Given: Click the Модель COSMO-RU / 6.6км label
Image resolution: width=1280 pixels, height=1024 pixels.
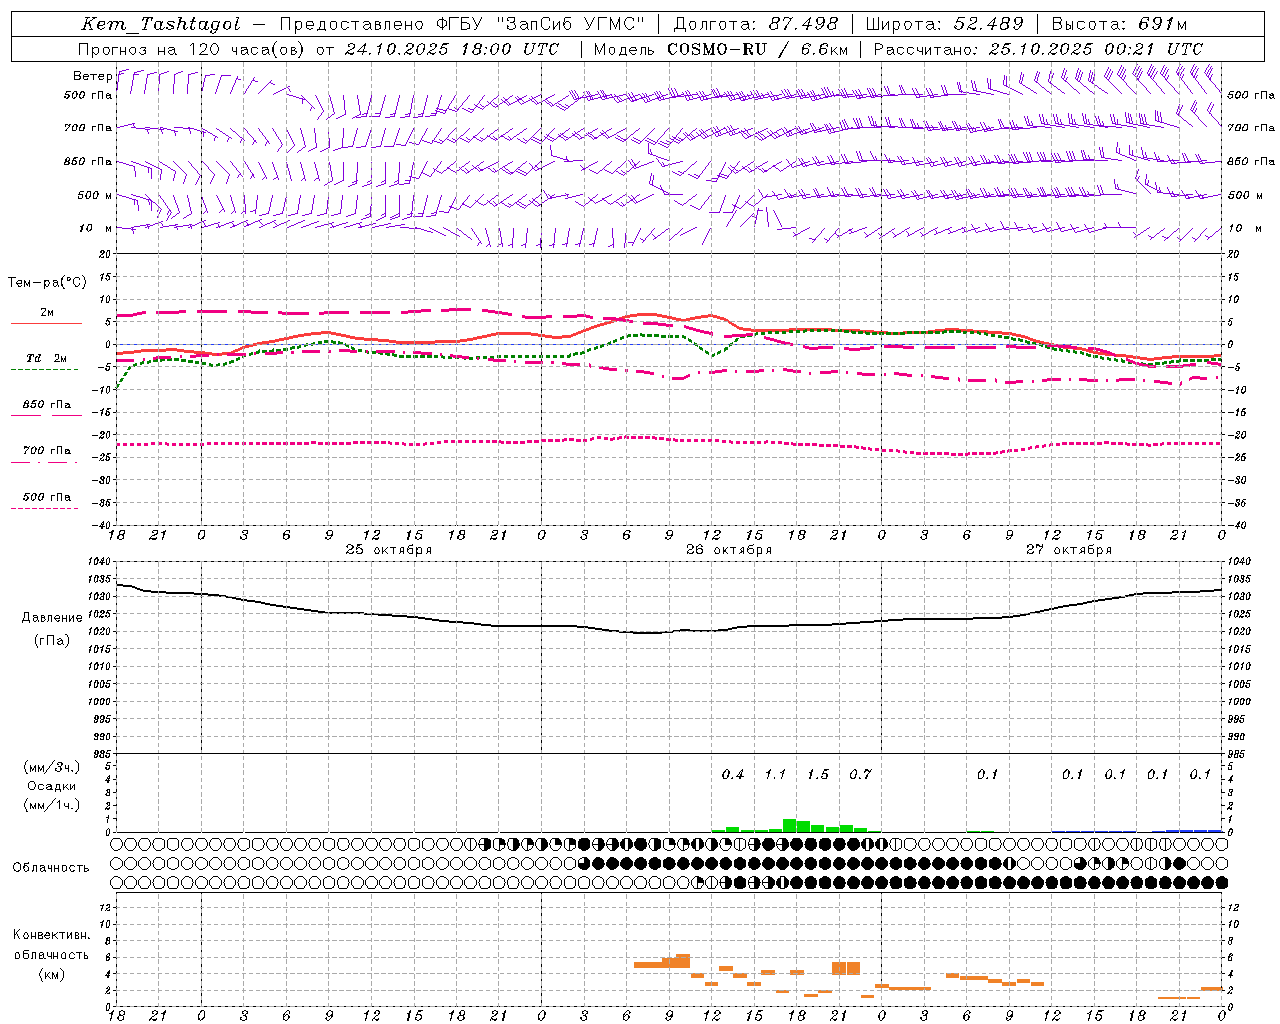Looking at the screenshot, I should click(721, 49).
